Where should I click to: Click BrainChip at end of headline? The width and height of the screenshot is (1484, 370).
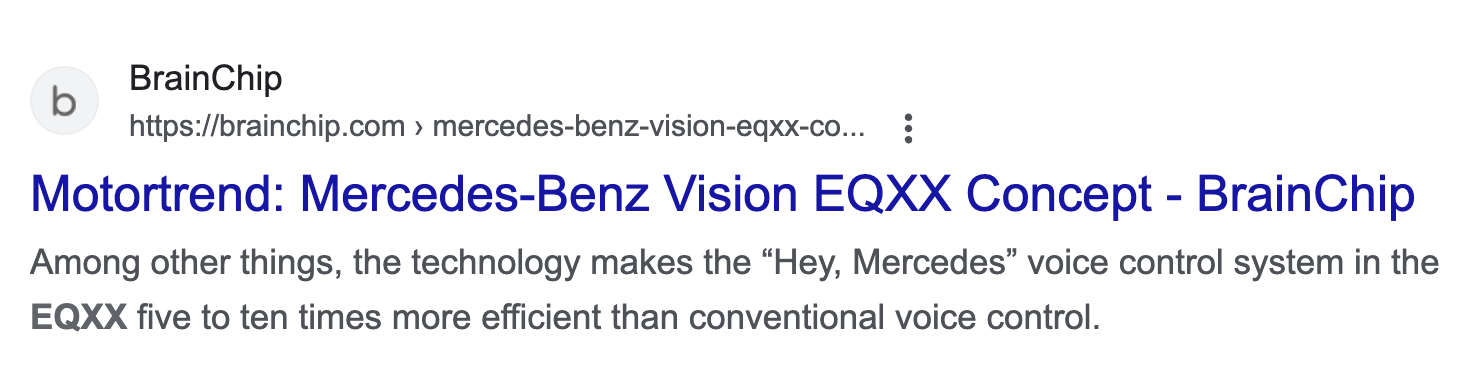coord(1306,196)
